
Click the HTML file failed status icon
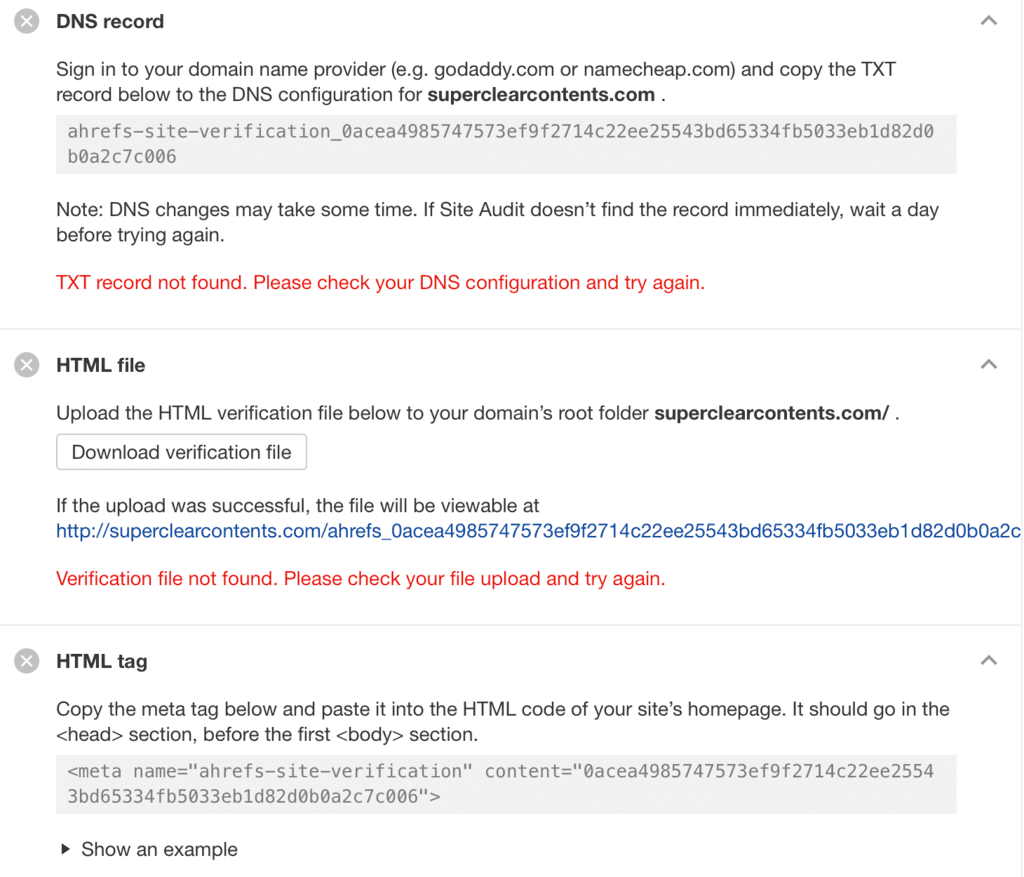point(27,365)
